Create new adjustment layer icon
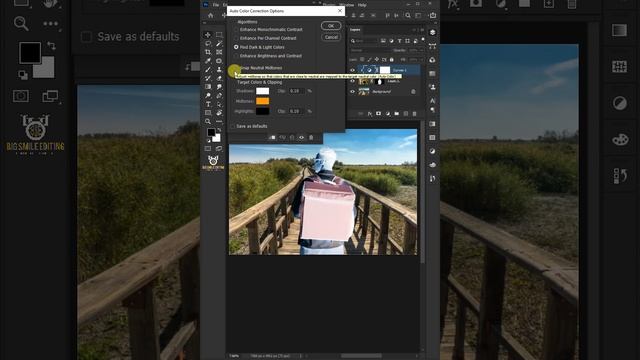 coord(387,113)
